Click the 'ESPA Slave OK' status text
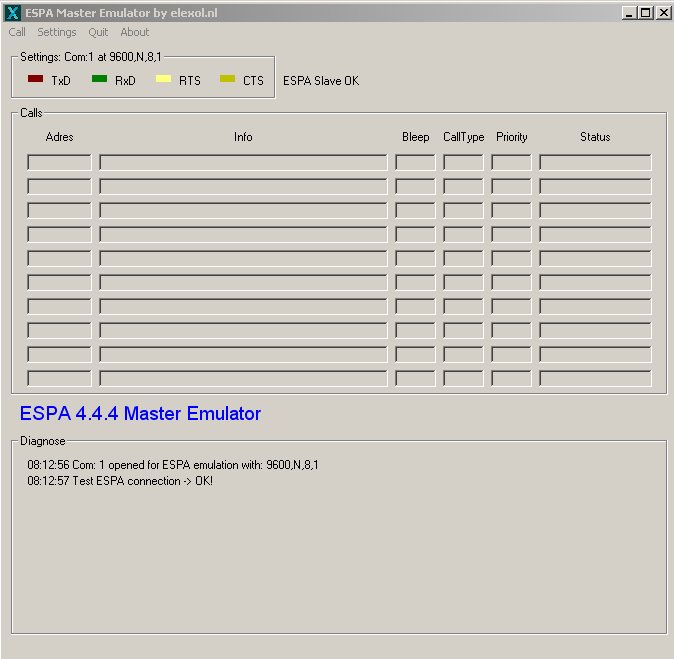 (x=321, y=81)
